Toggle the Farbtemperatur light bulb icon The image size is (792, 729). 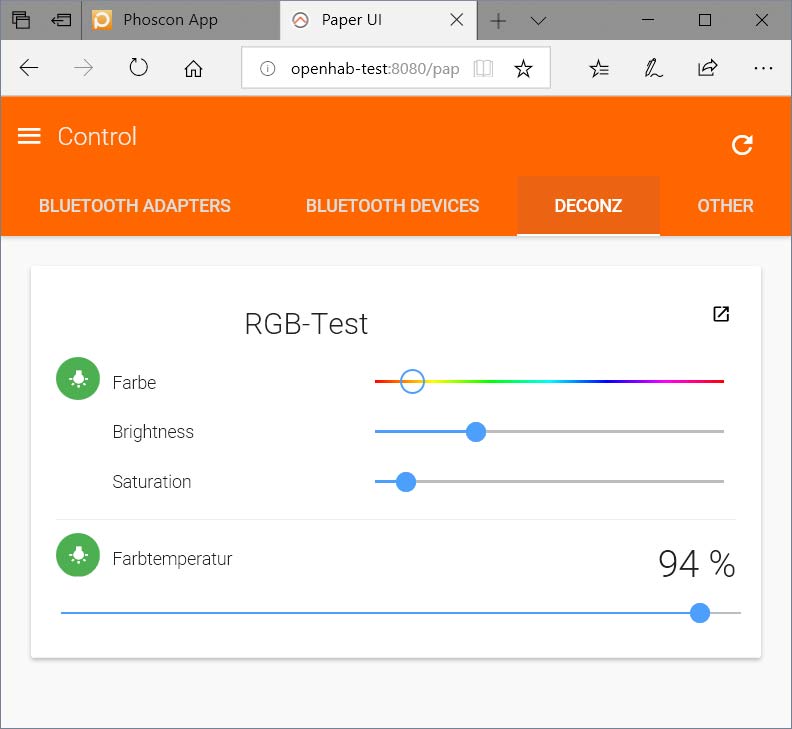pos(78,556)
